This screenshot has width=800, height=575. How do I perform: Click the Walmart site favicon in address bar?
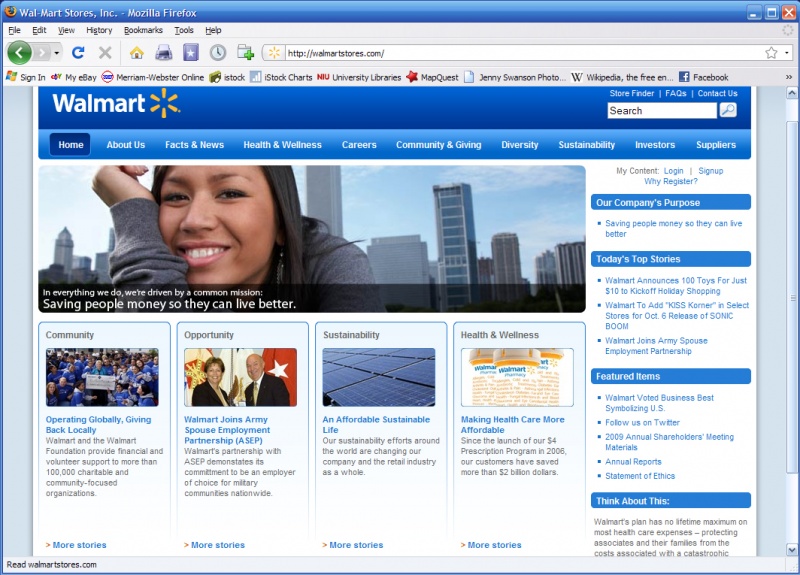coord(274,53)
